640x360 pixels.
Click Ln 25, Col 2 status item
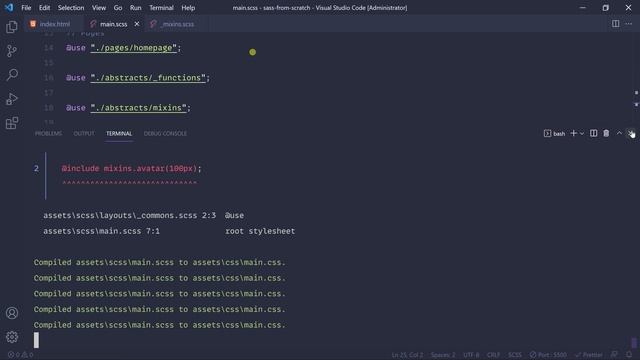pyautogui.click(x=407, y=355)
